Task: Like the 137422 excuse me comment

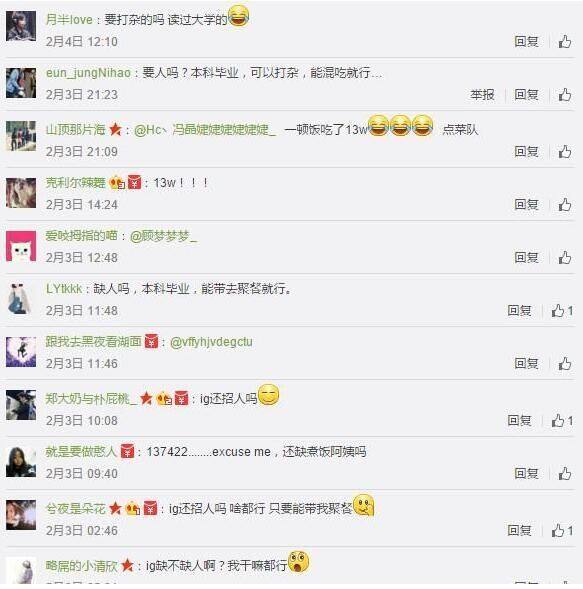Action: point(564,473)
